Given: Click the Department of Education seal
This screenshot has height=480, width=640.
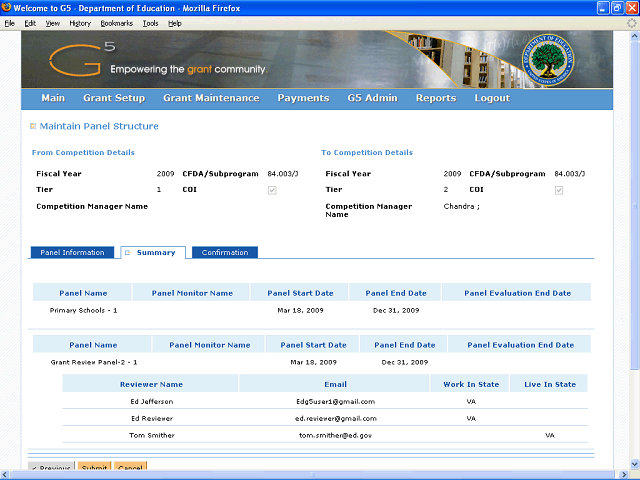Looking at the screenshot, I should [553, 59].
